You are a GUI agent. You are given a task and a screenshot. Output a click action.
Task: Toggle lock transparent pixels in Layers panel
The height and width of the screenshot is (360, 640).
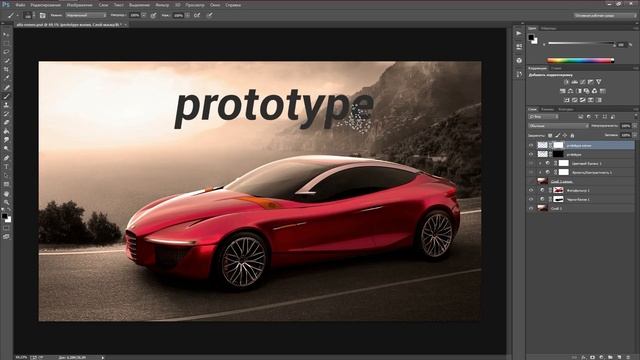point(550,135)
